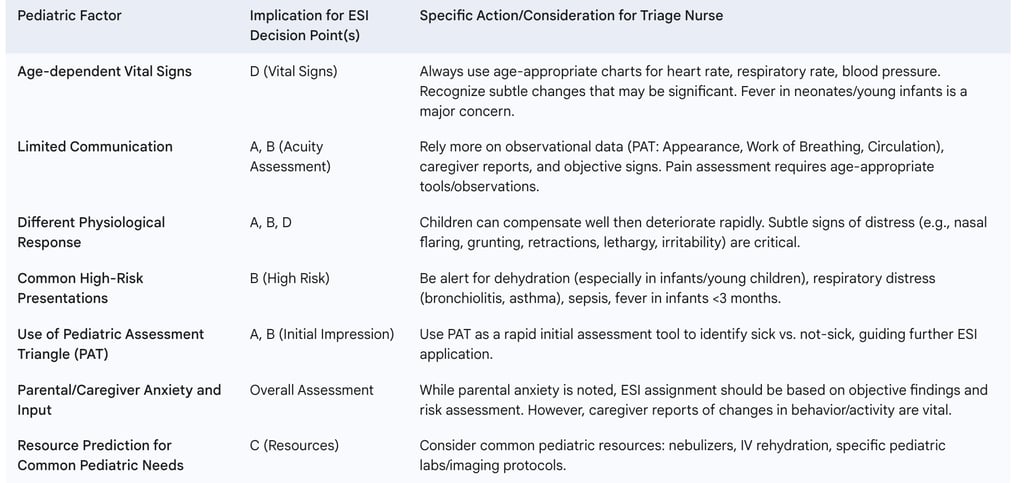Click the Implication for ESI Decision Point(s) header
Screen dimensions: 1024x483
307,26
